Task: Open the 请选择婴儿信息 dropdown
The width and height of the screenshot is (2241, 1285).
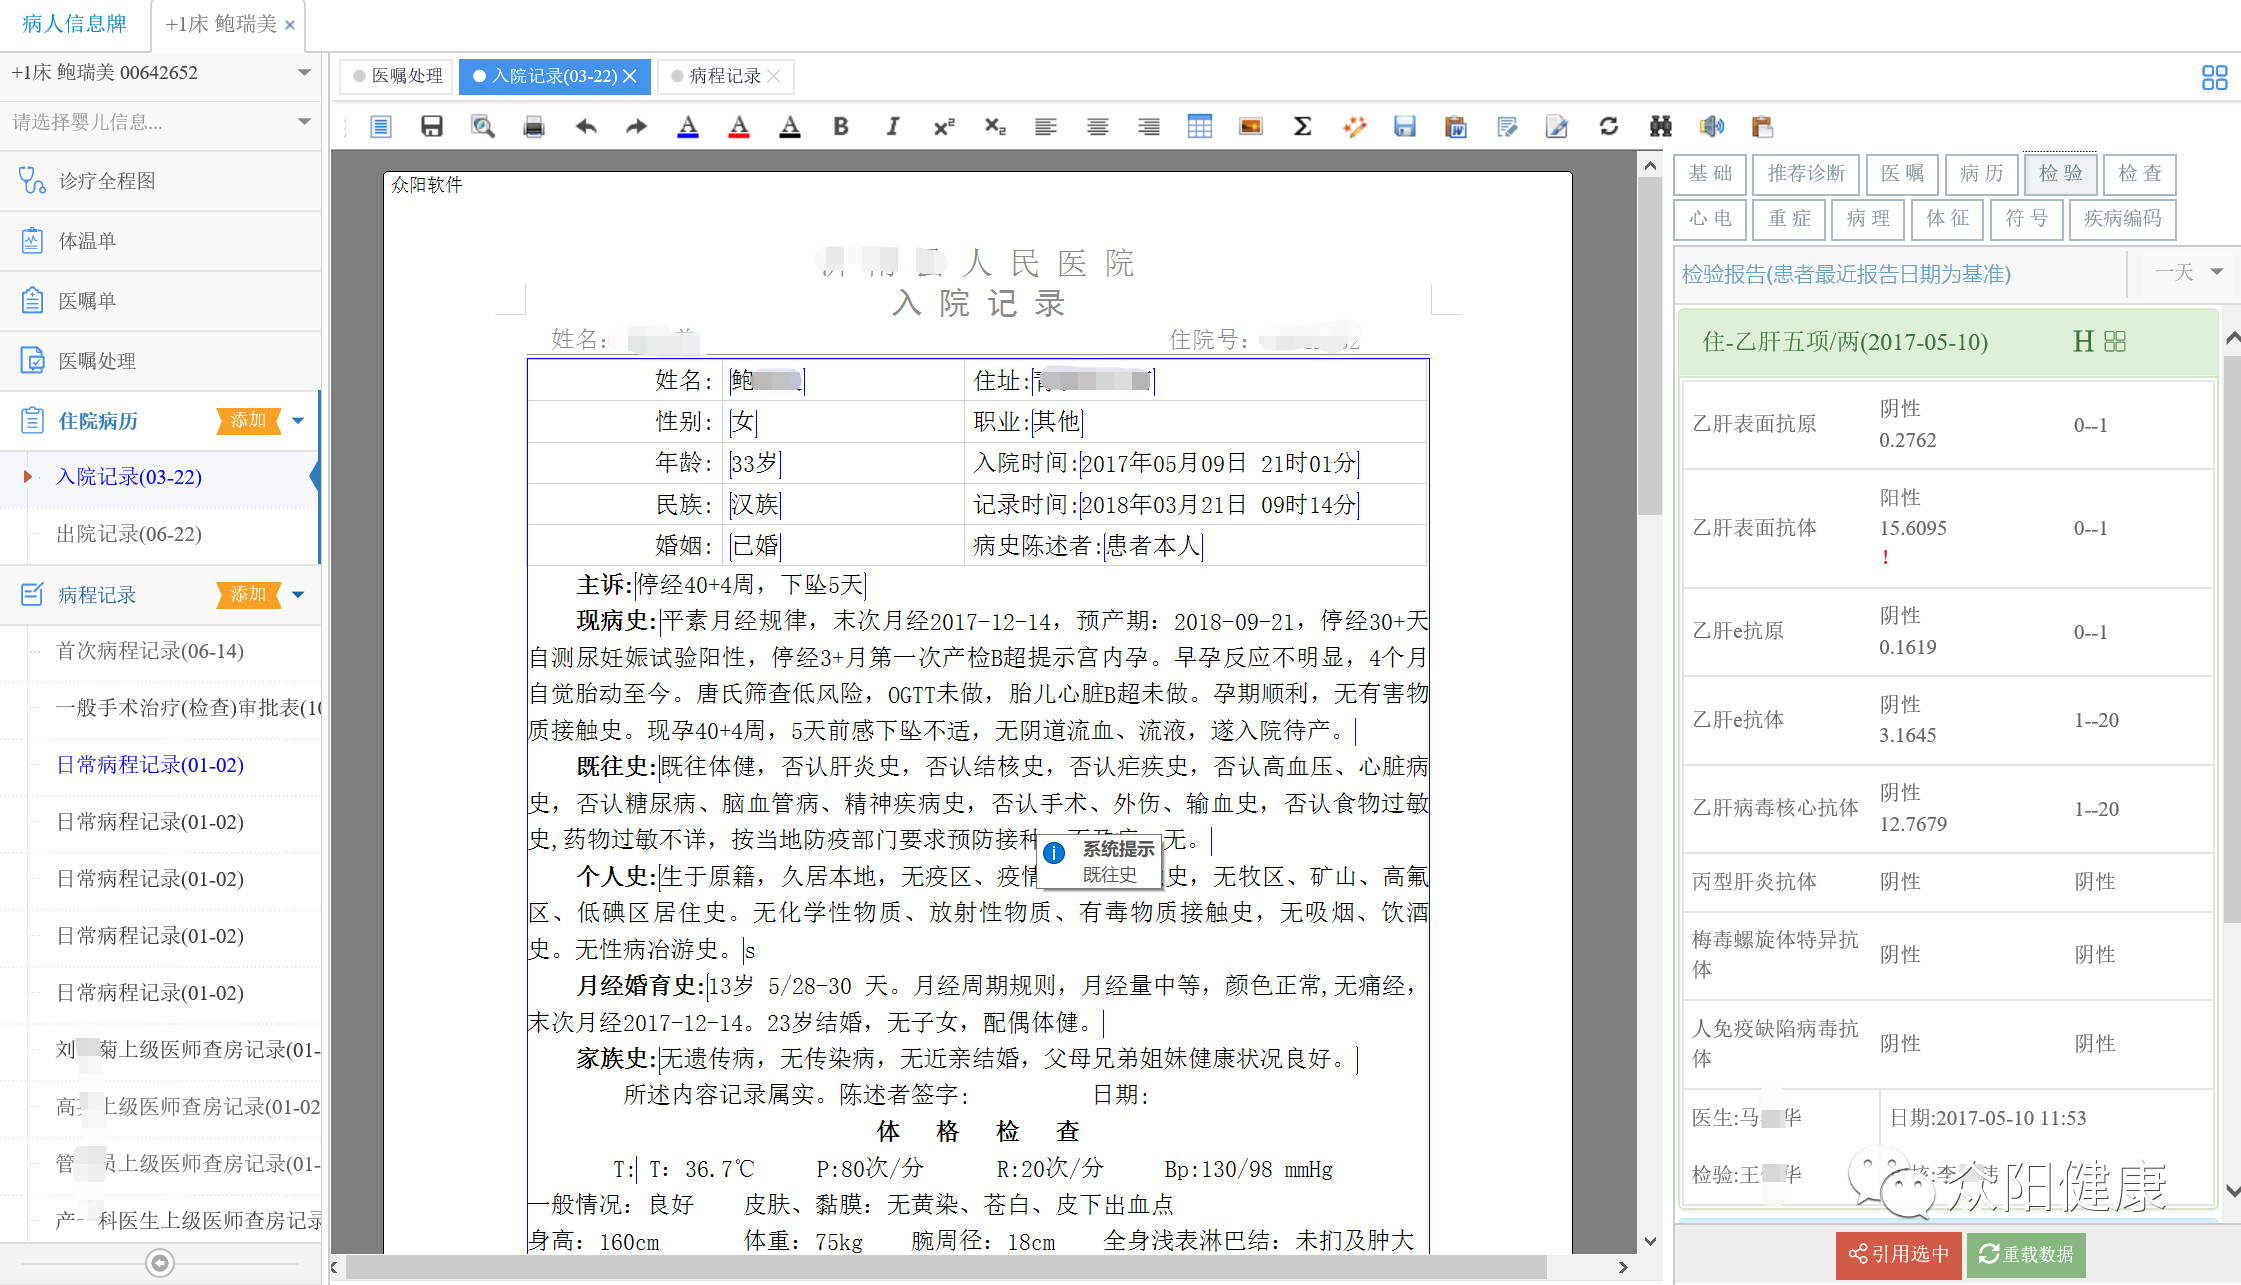Action: tap(160, 122)
